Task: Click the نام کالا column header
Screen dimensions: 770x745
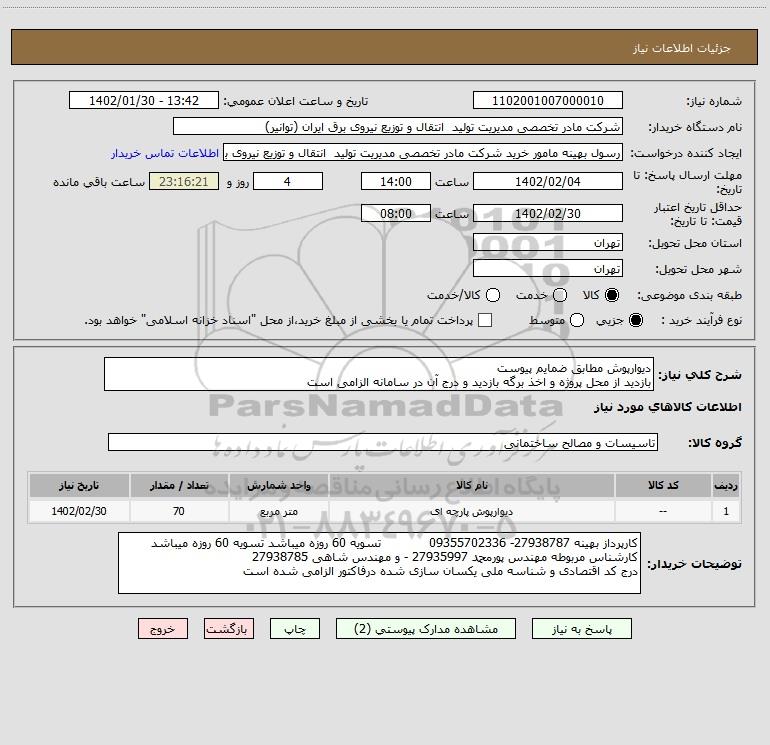Action: 472,485
